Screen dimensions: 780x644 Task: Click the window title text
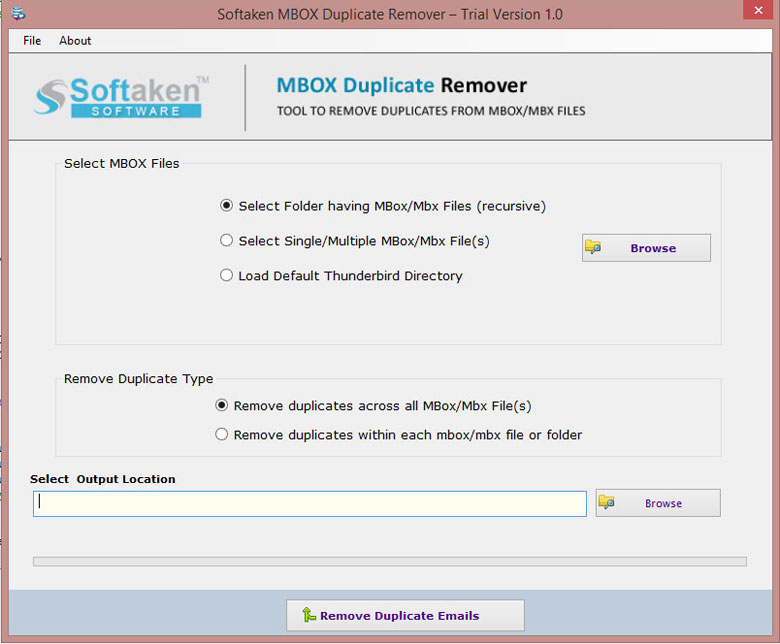390,14
